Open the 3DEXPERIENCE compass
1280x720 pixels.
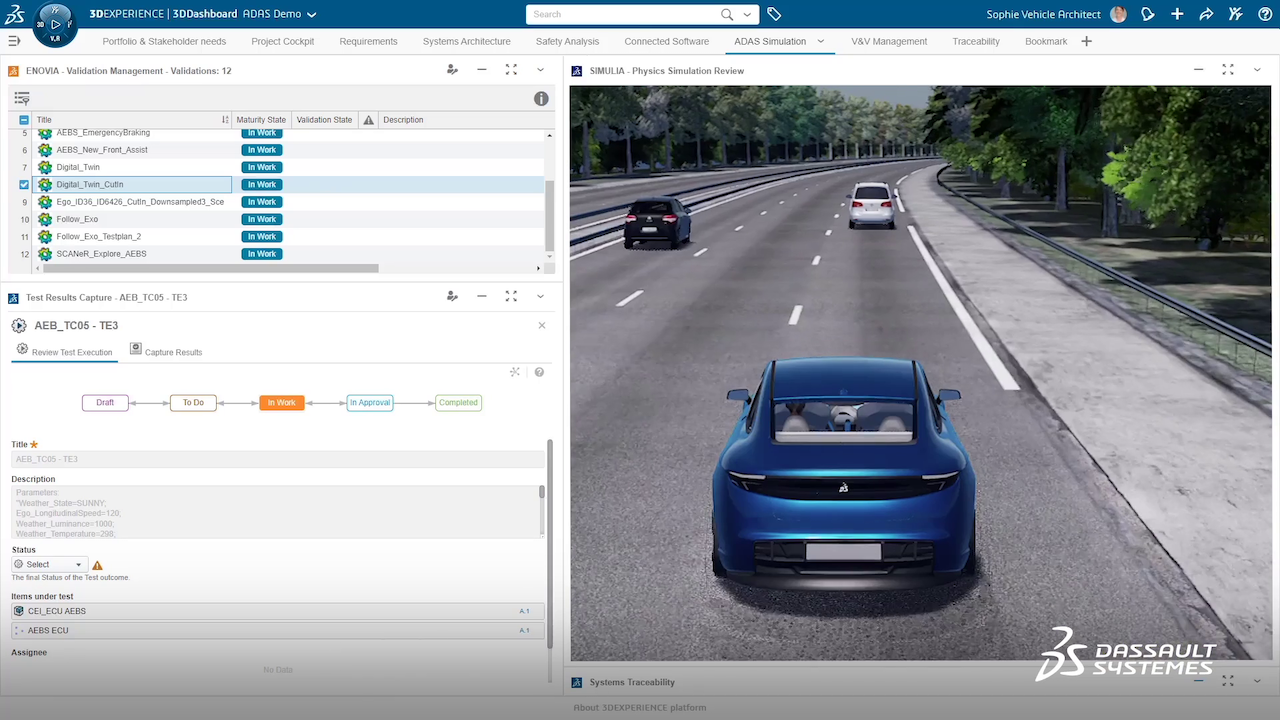(x=54, y=23)
